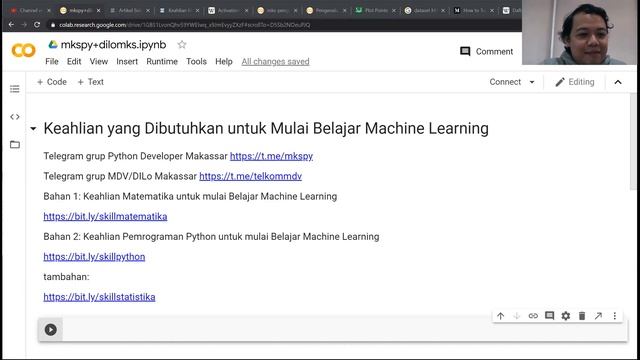This screenshot has width=640, height=360.
Task: Click the Comment speech bubble button
Action: coord(487,51)
